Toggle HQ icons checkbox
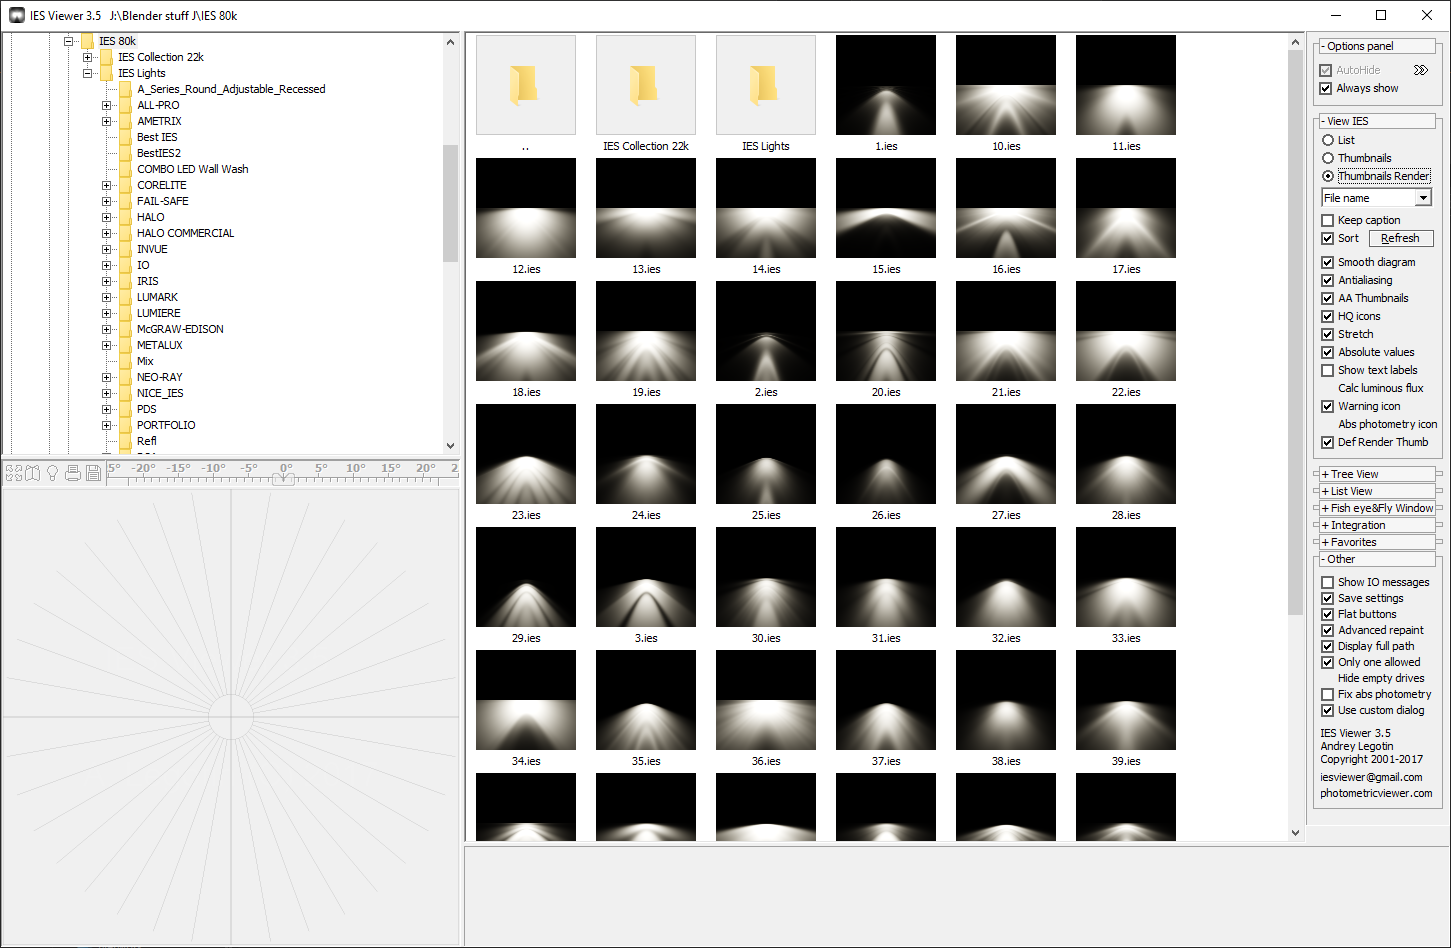The height and width of the screenshot is (948, 1451). [1328, 316]
